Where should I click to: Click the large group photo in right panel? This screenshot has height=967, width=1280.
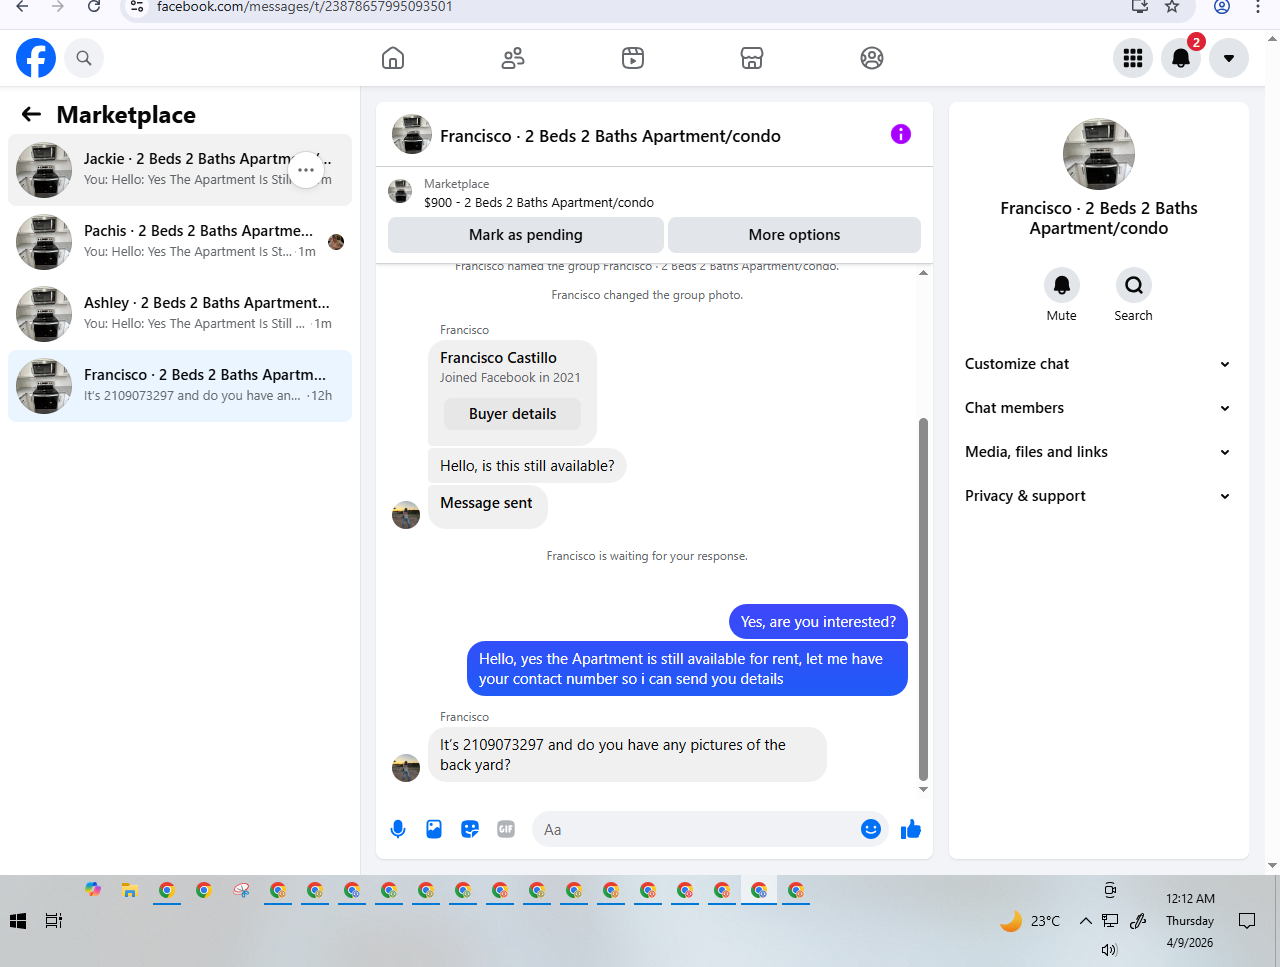coord(1099,154)
